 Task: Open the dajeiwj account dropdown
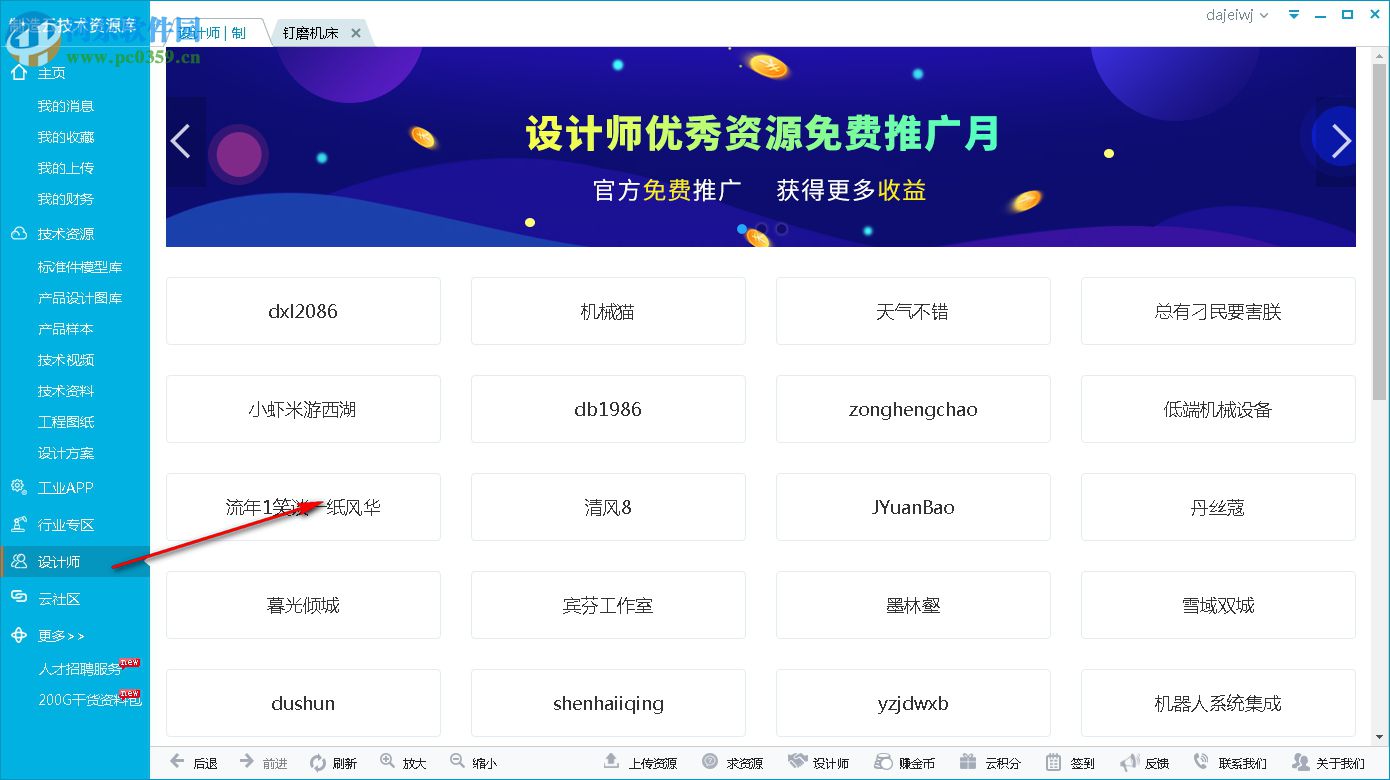(1237, 15)
